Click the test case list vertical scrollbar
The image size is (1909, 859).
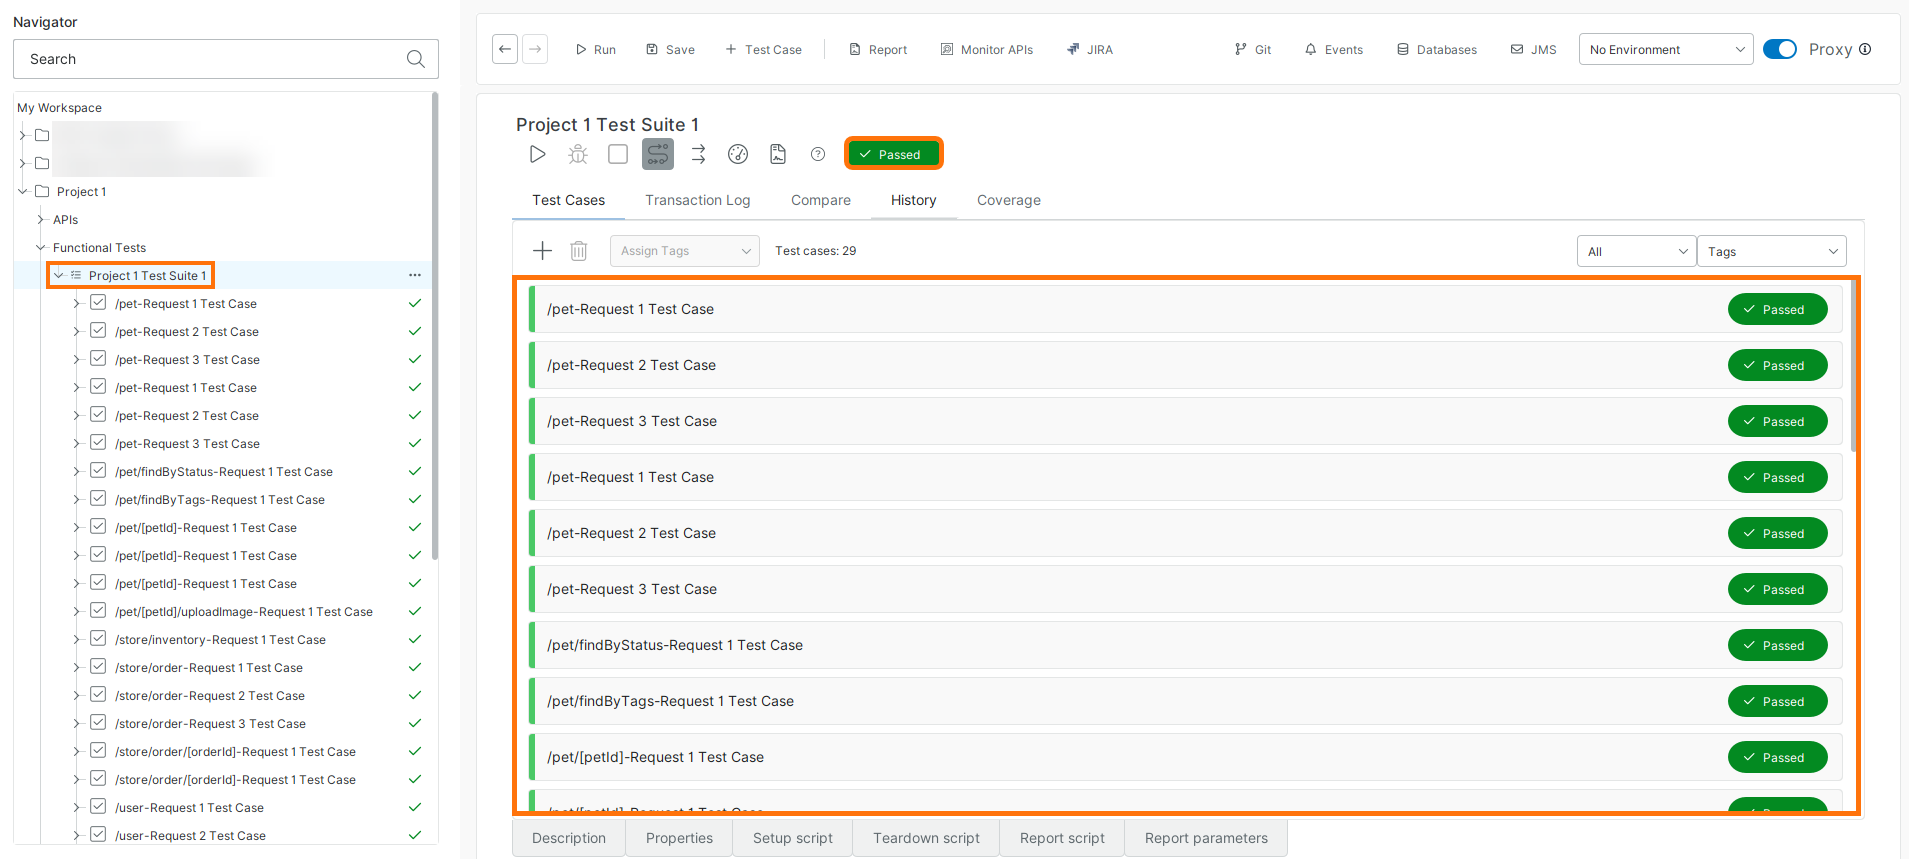pyautogui.click(x=1853, y=366)
